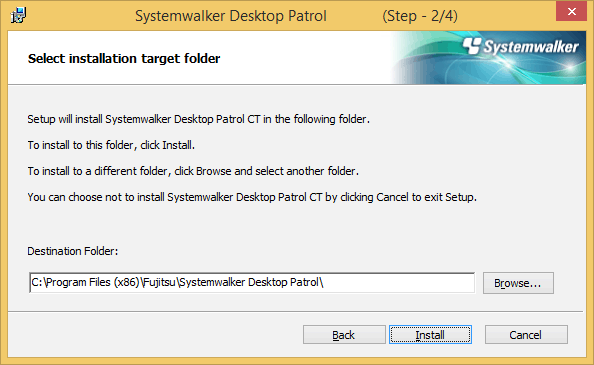This screenshot has width=594, height=365.
Task: Cancel the setup wizard
Action: (526, 335)
